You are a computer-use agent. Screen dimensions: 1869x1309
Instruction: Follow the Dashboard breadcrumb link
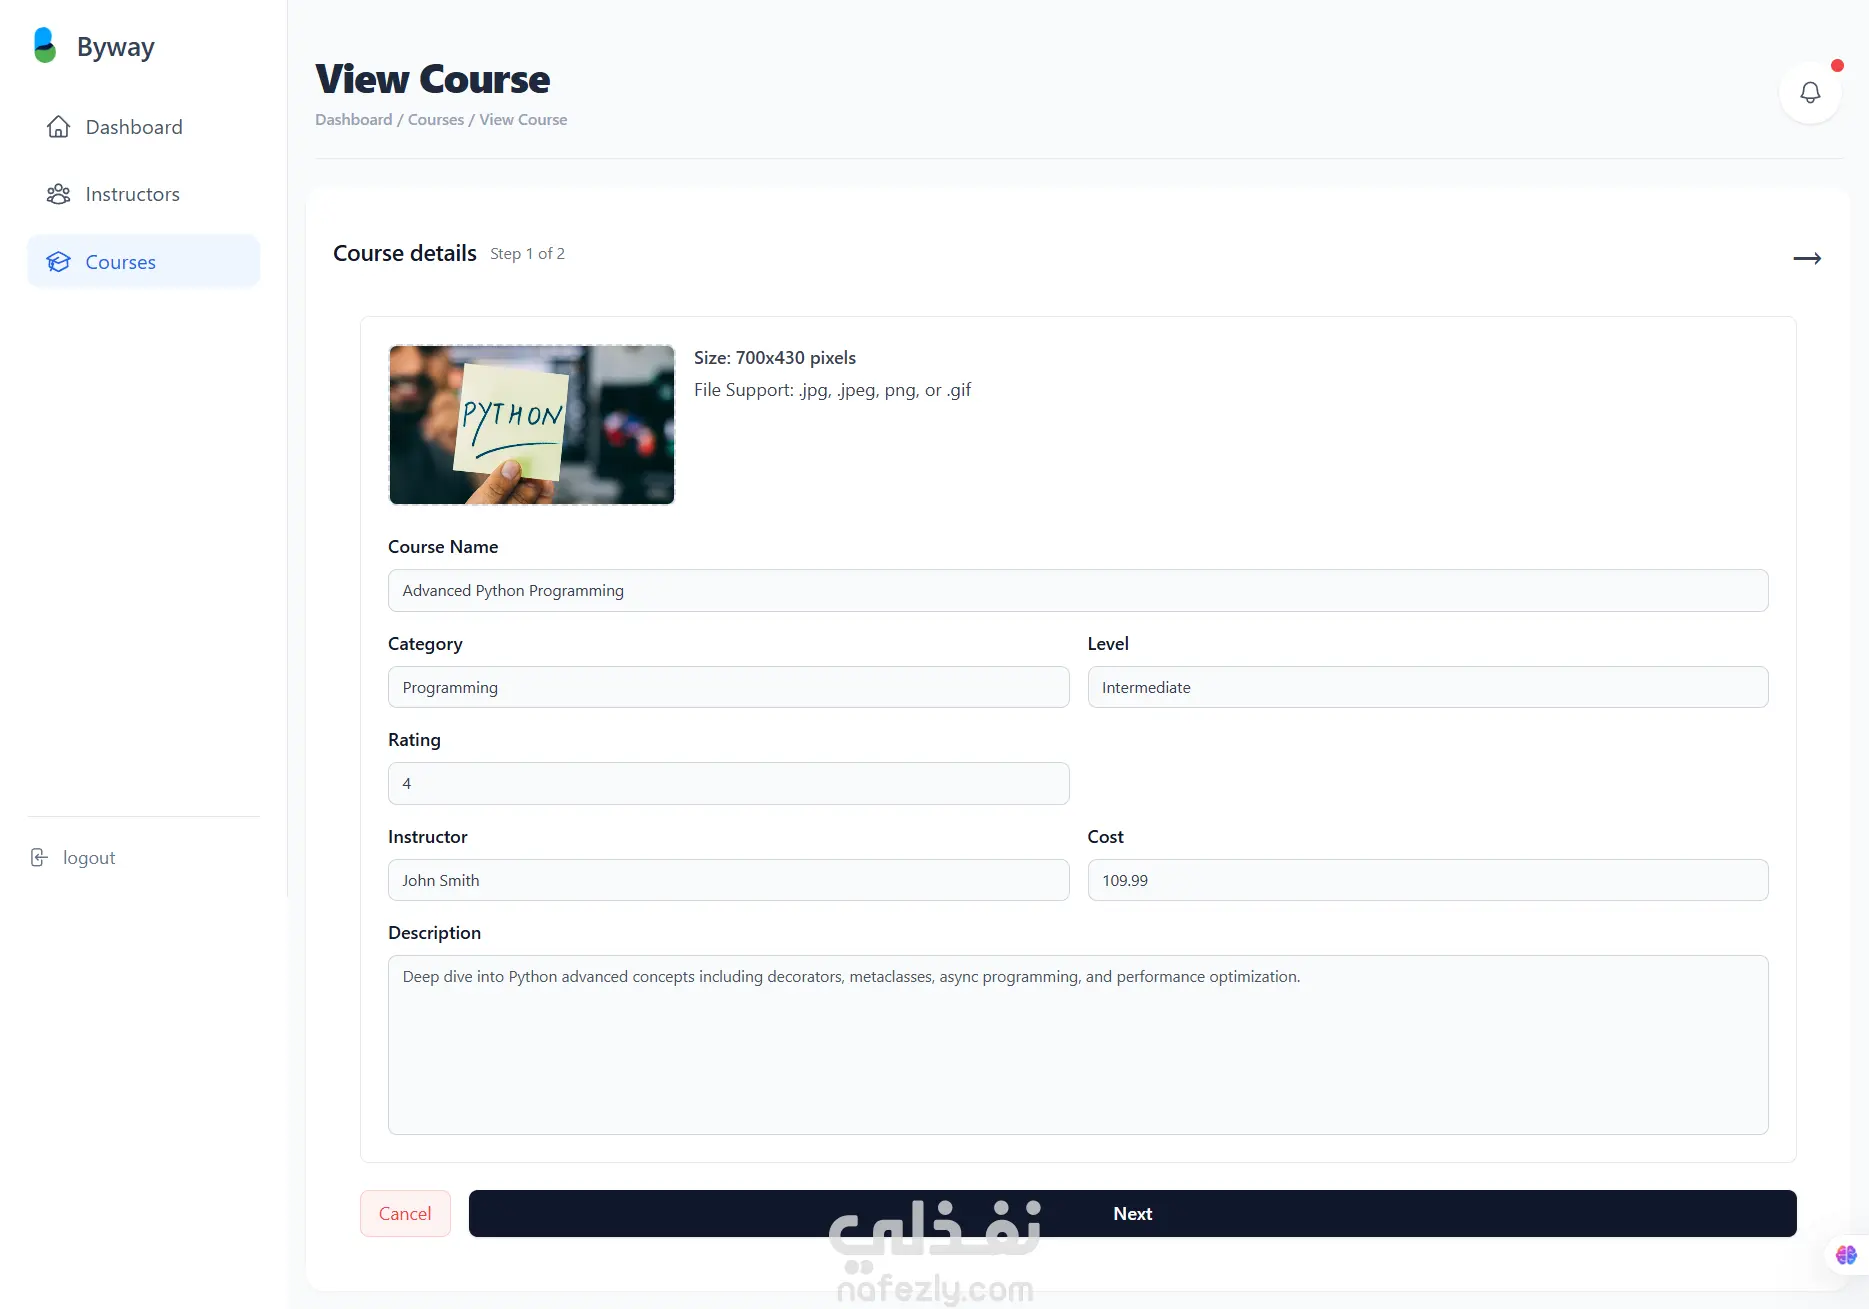coord(354,119)
